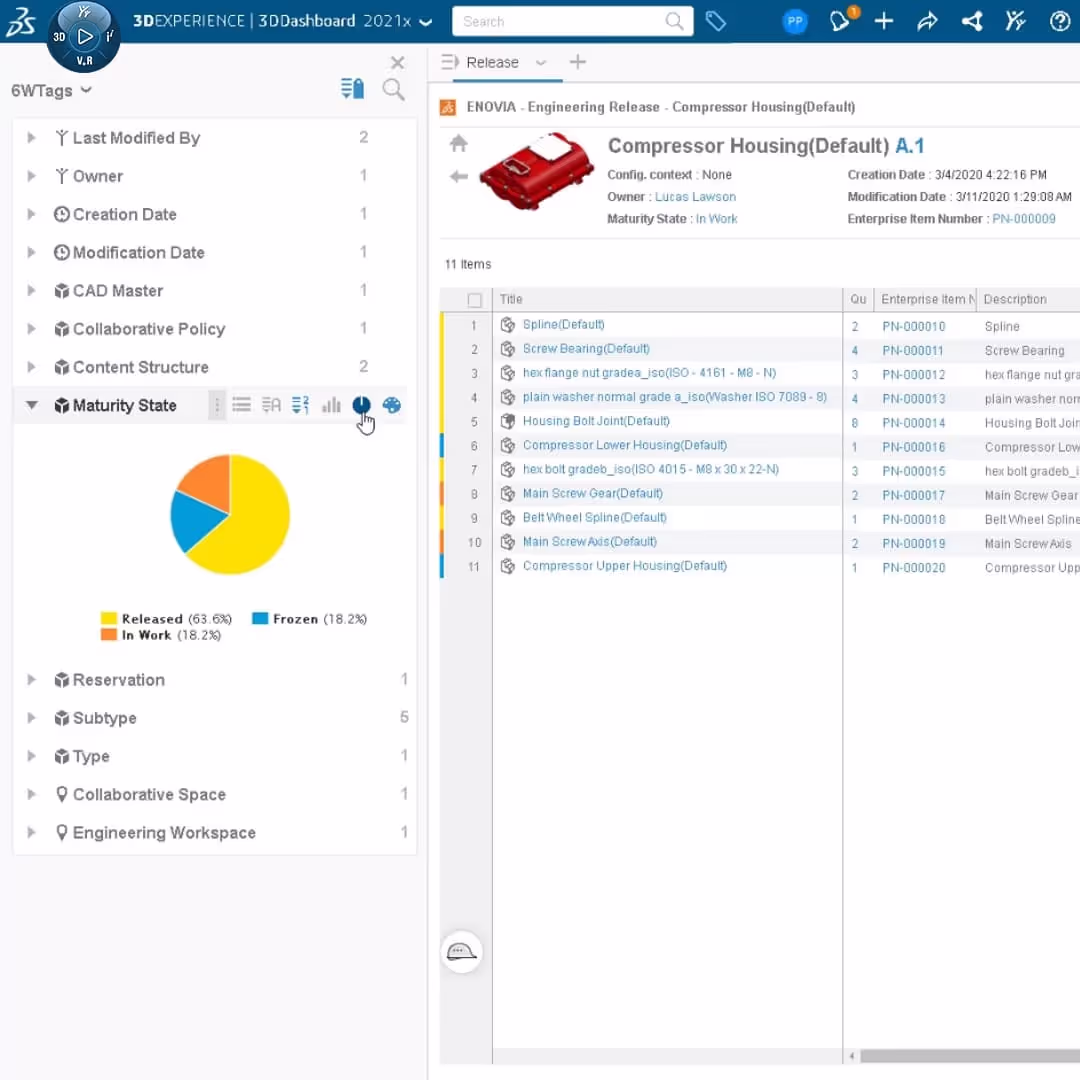Click the back arrow in Engineering Release
1080x1080 pixels.
[x=459, y=177]
